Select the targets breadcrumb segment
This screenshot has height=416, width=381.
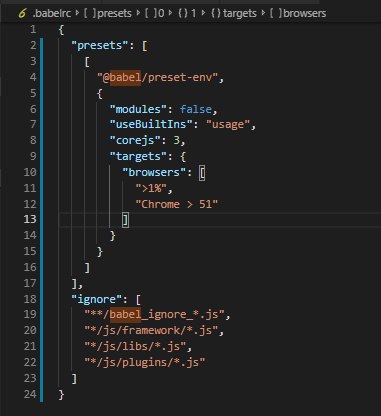(x=240, y=13)
